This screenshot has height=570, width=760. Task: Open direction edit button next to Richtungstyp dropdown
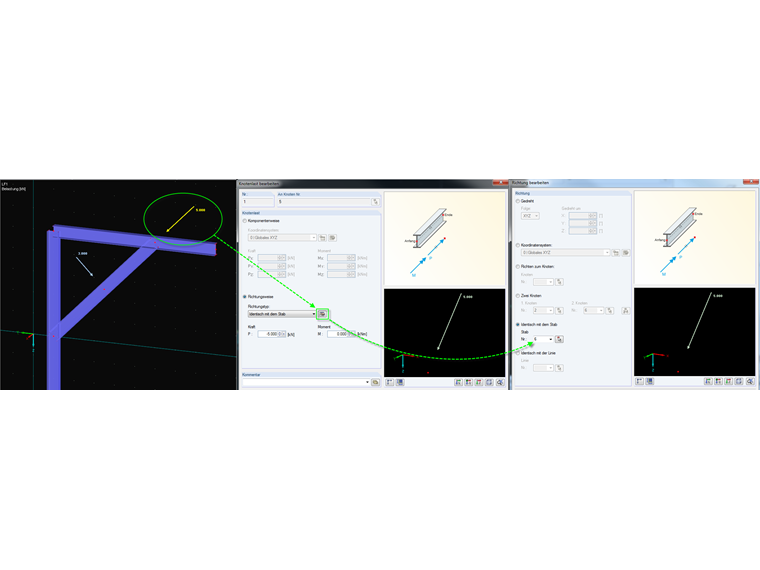point(322,314)
